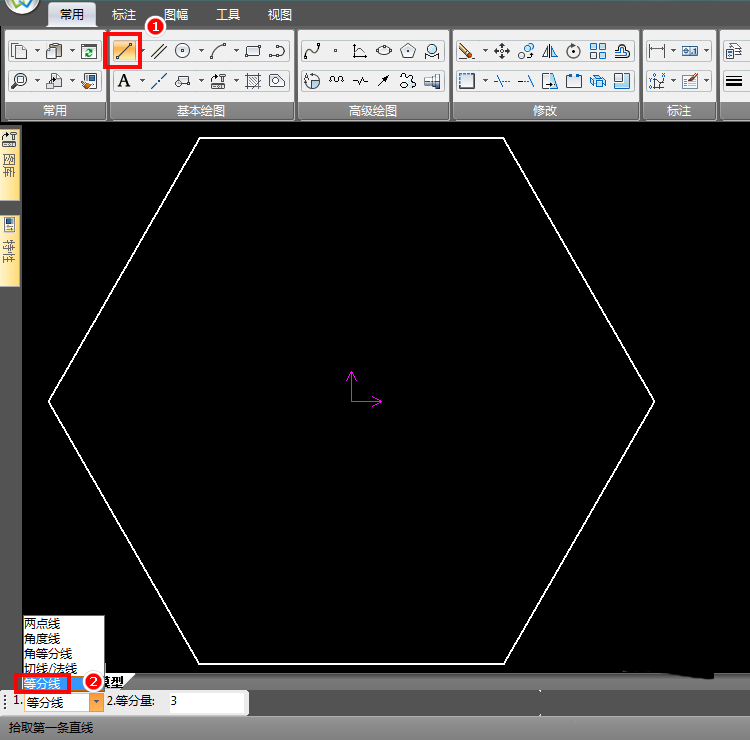Choose 角度线 from the line type list
The height and width of the screenshot is (740, 750).
pos(63,639)
